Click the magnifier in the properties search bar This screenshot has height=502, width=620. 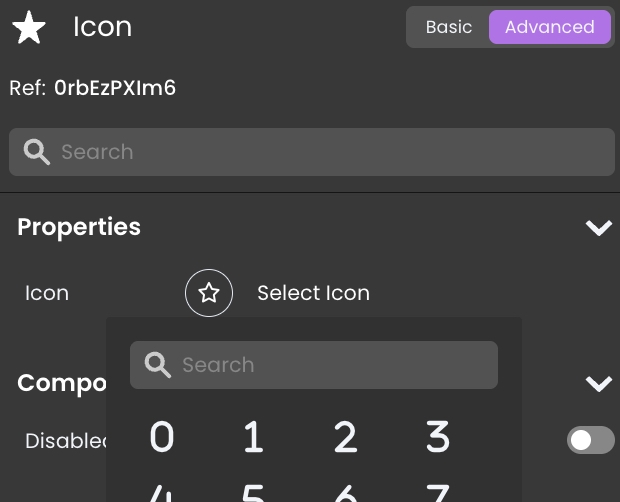pos(37,152)
